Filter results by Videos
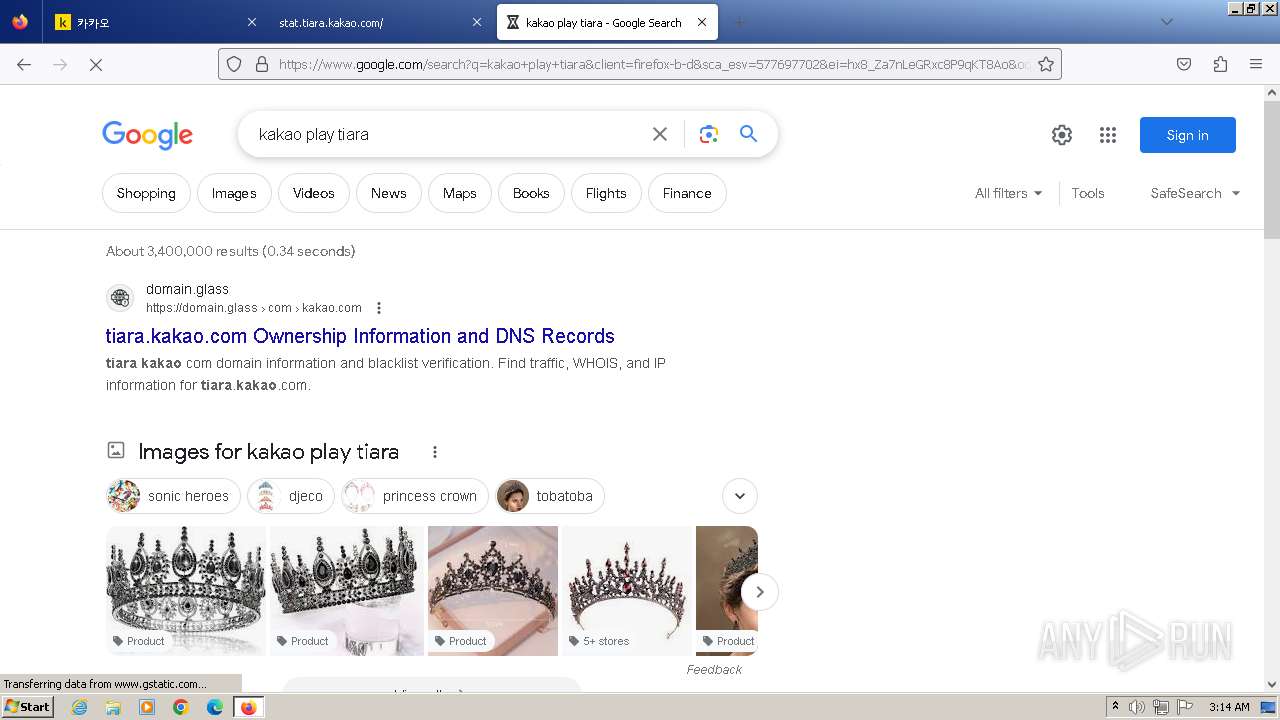The image size is (1280, 720). pyautogui.click(x=314, y=193)
